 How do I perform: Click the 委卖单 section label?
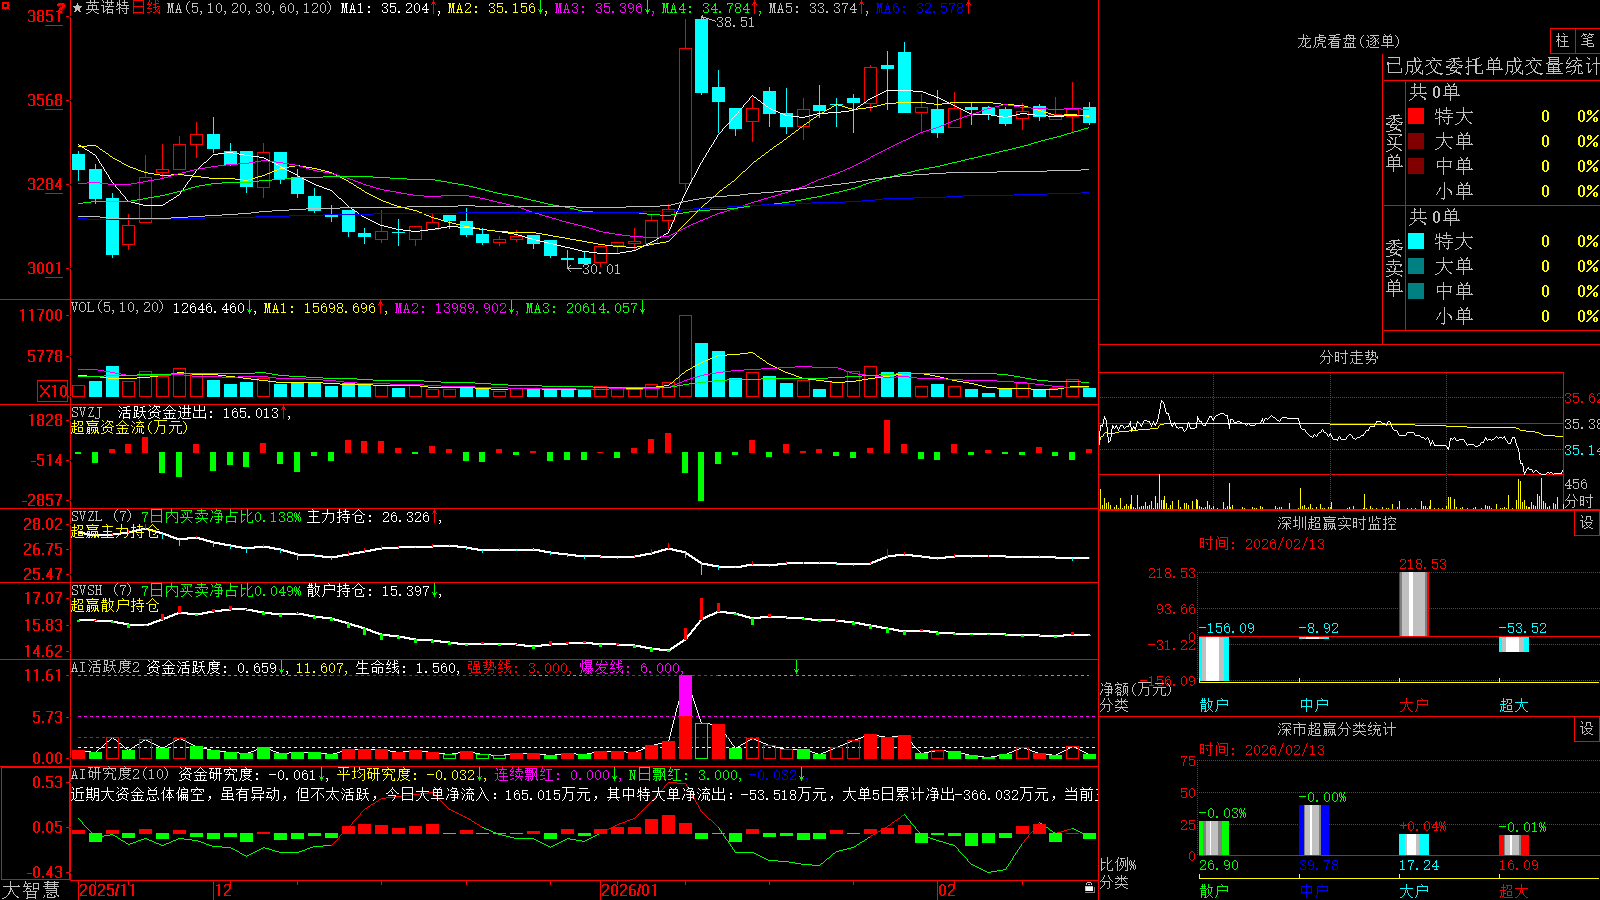1394,267
